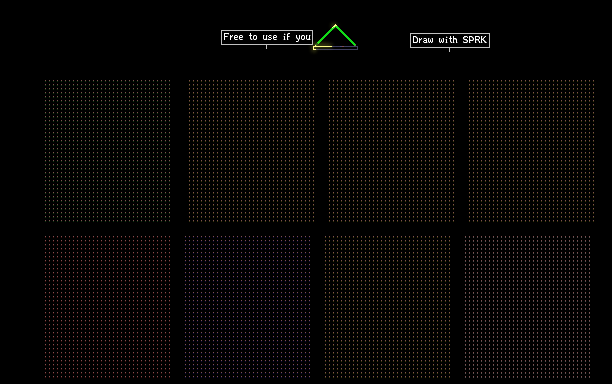Screen dimensions: 612x384
Task: Click the orange dotted grid in bottom row
Action: [x=387, y=306]
